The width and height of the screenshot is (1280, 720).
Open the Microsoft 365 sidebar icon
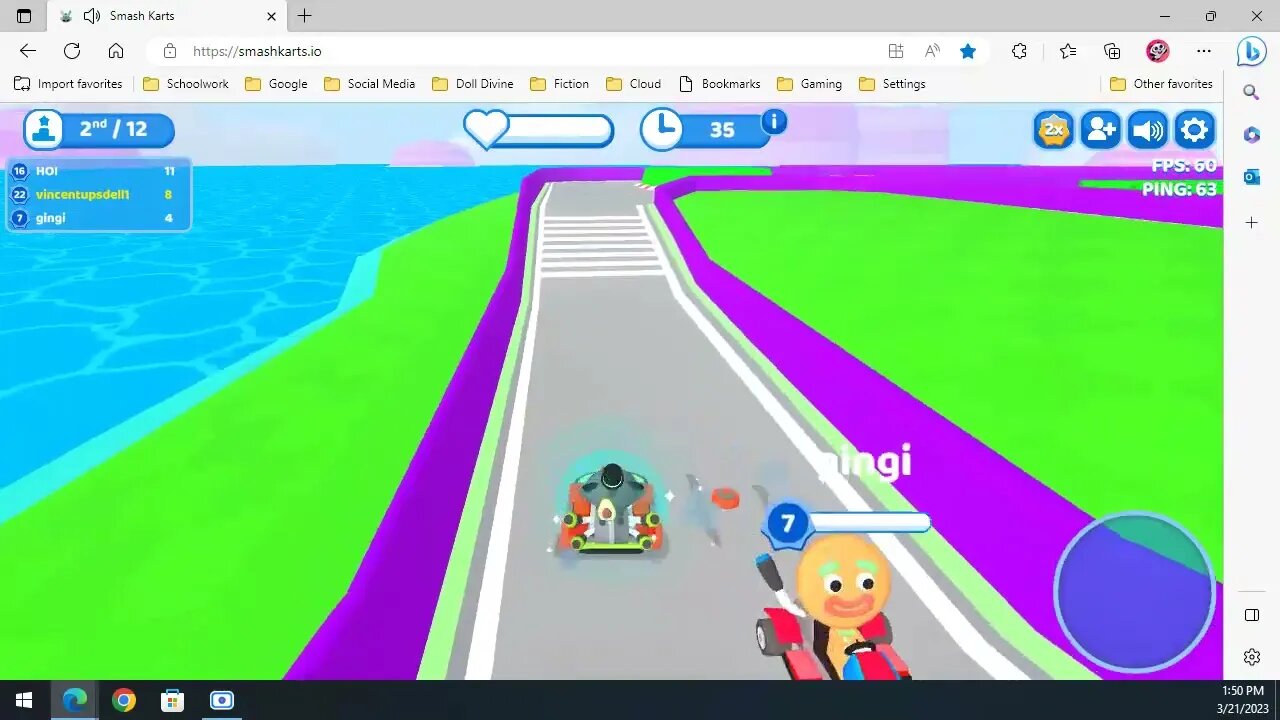point(1251,135)
